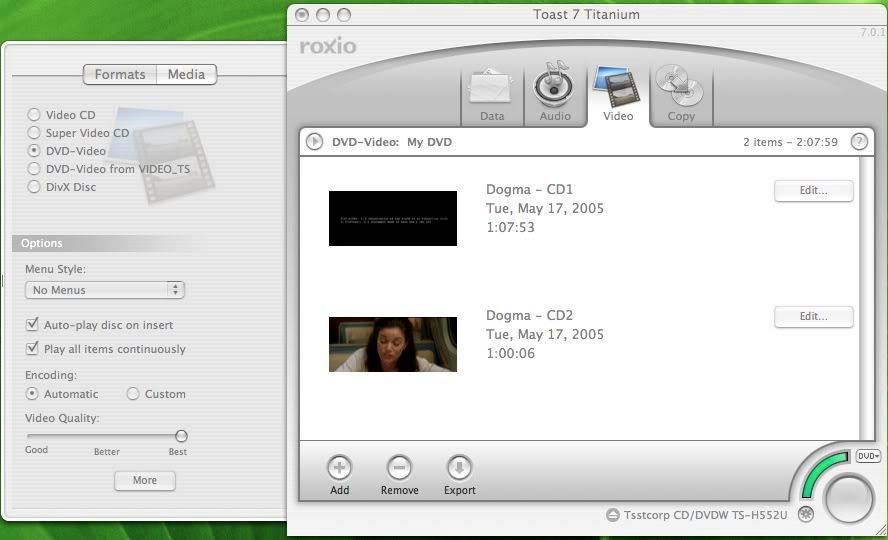Select the DVD-Video format option
This screenshot has height=540, width=888.
tap(34, 151)
